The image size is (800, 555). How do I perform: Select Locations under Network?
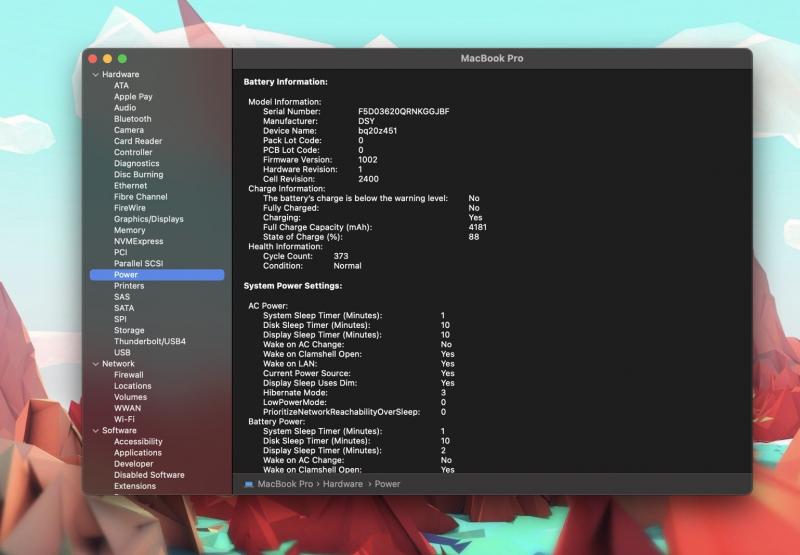(x=133, y=386)
